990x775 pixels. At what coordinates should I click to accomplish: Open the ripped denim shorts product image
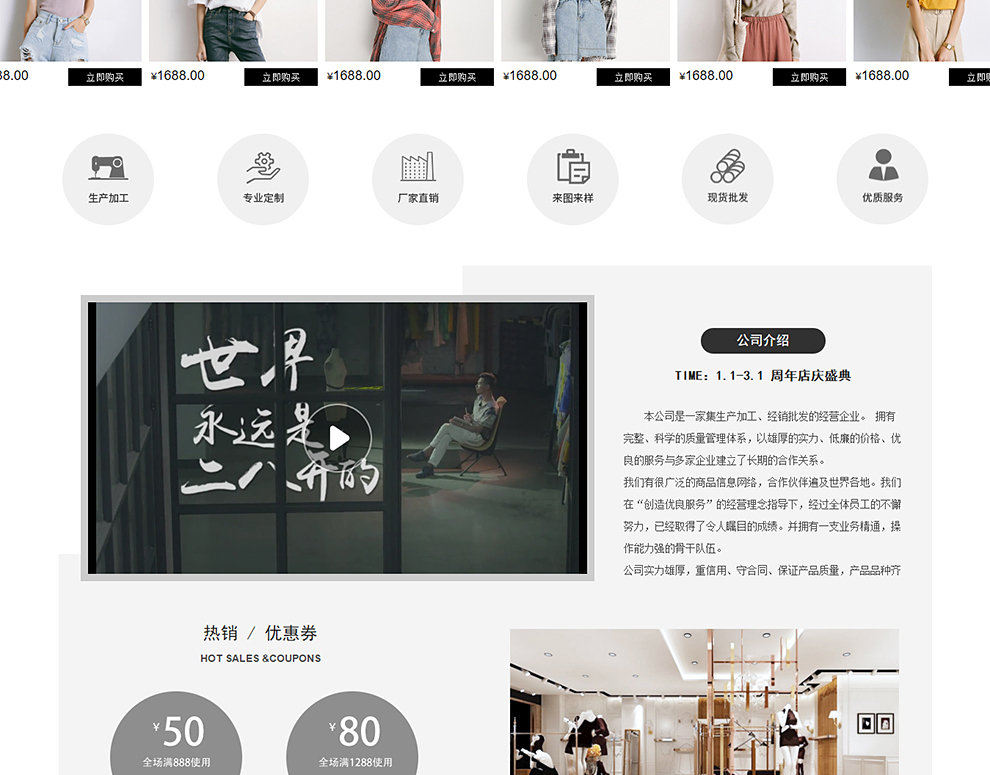click(71, 30)
